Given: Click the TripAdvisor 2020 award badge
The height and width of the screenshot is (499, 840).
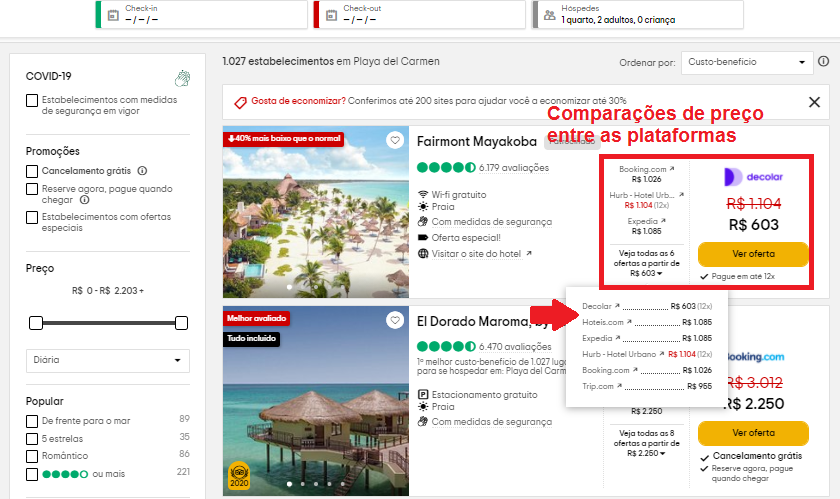Looking at the screenshot, I should click(239, 475).
